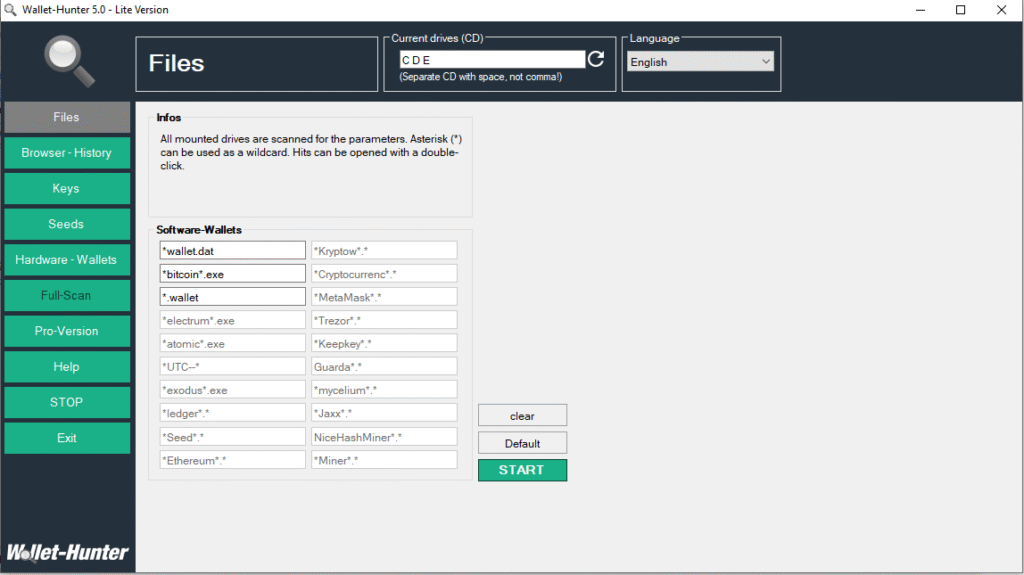This screenshot has height=575, width=1024.
Task: Click the *Seed*.* field
Action: tap(232, 436)
